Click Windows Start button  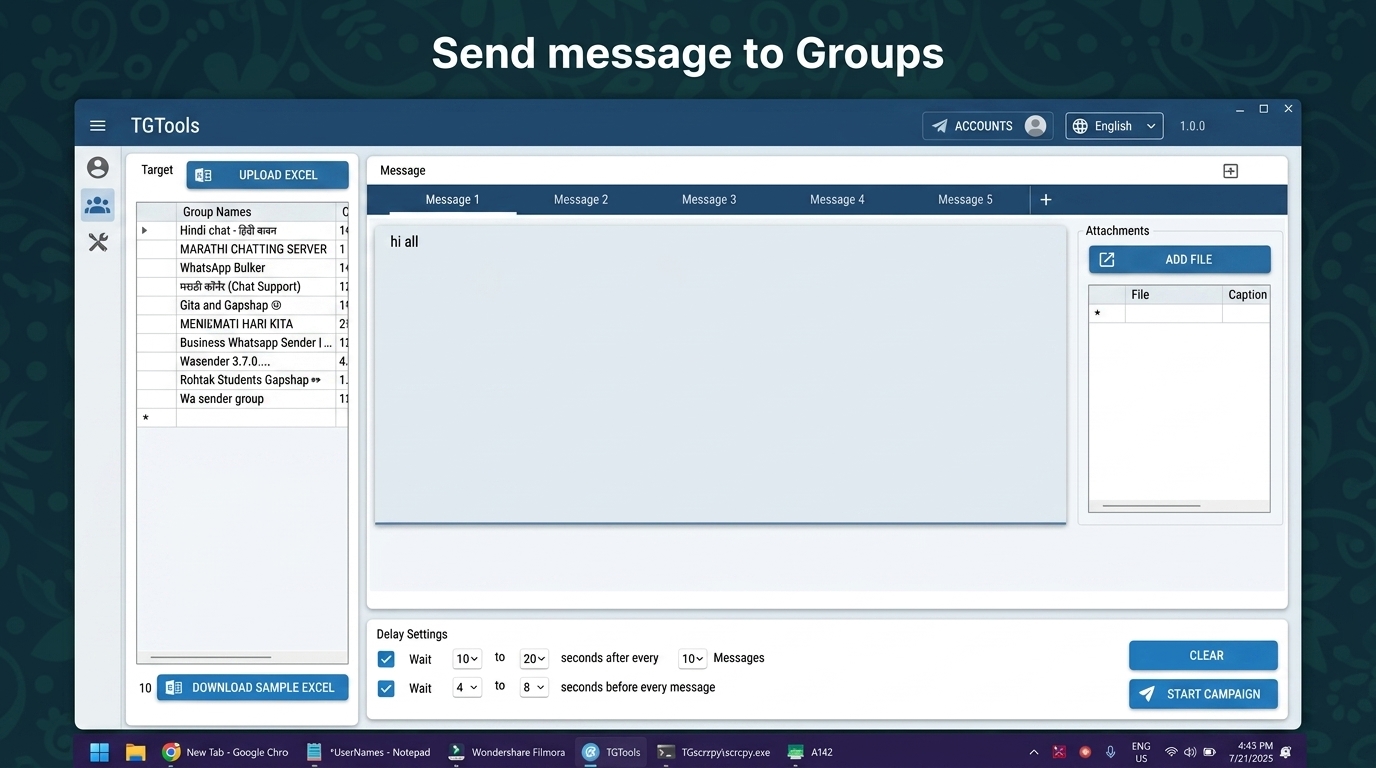100,752
